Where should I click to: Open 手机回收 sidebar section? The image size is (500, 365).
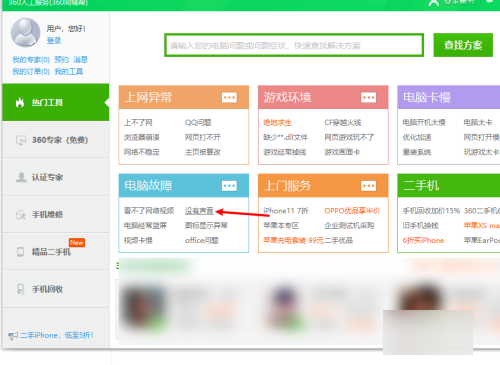pos(56,289)
